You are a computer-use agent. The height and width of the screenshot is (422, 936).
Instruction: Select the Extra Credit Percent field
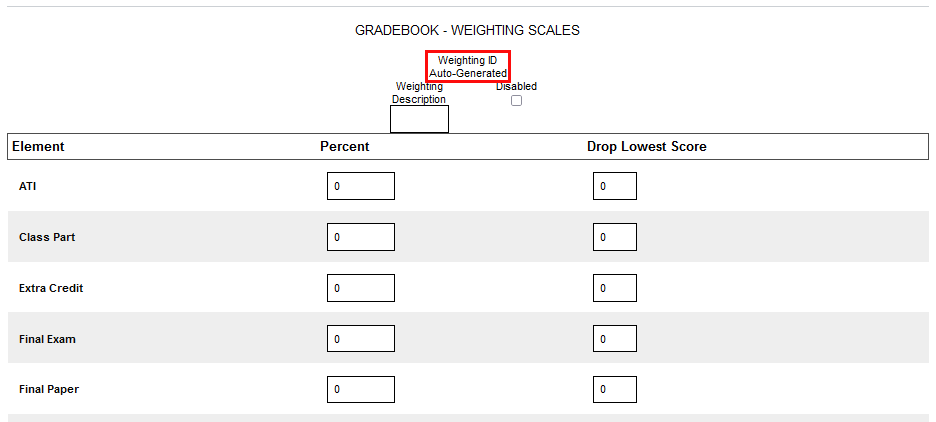point(360,288)
